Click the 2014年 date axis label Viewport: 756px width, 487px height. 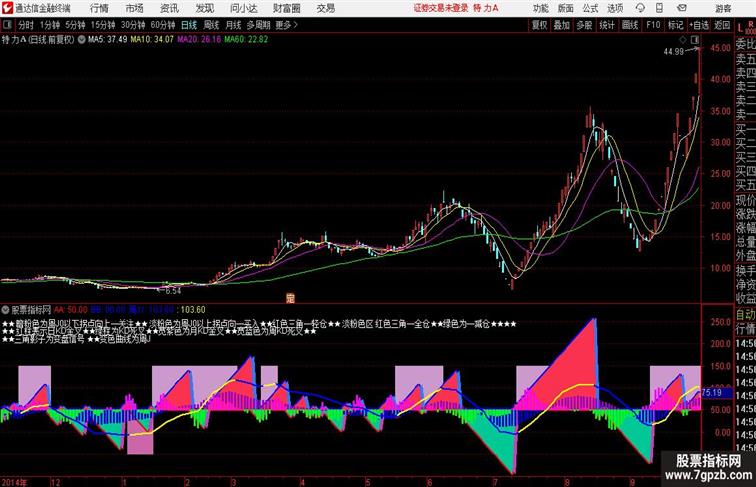[14, 482]
